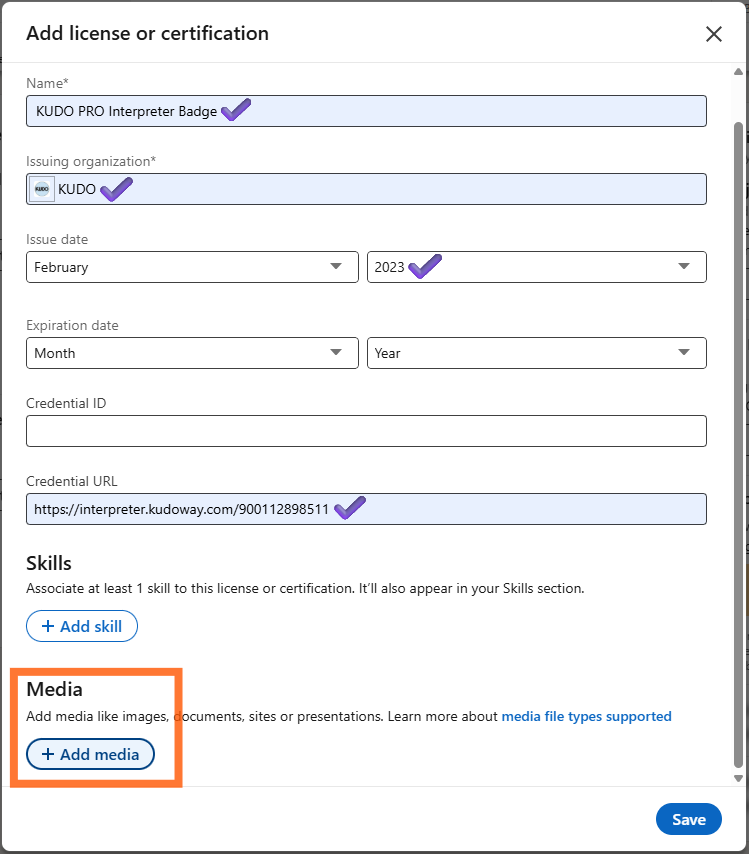Click checkmark beside KUDO PRO Interpreter Badge

(x=235, y=110)
